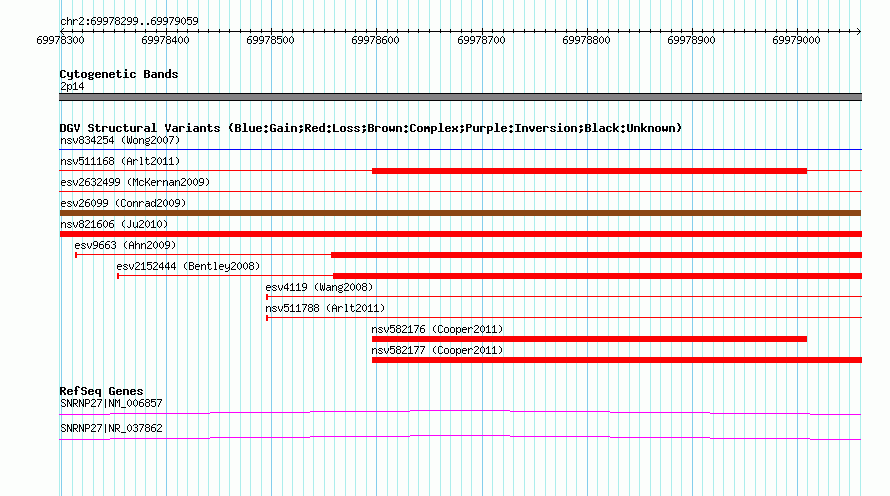Select variant esv4119 (Wang2008) label
This screenshot has height=496, width=890.
[x=319, y=287]
